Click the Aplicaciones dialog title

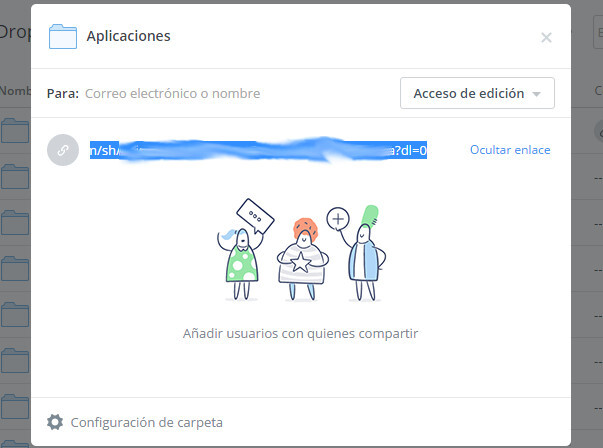coord(128,36)
